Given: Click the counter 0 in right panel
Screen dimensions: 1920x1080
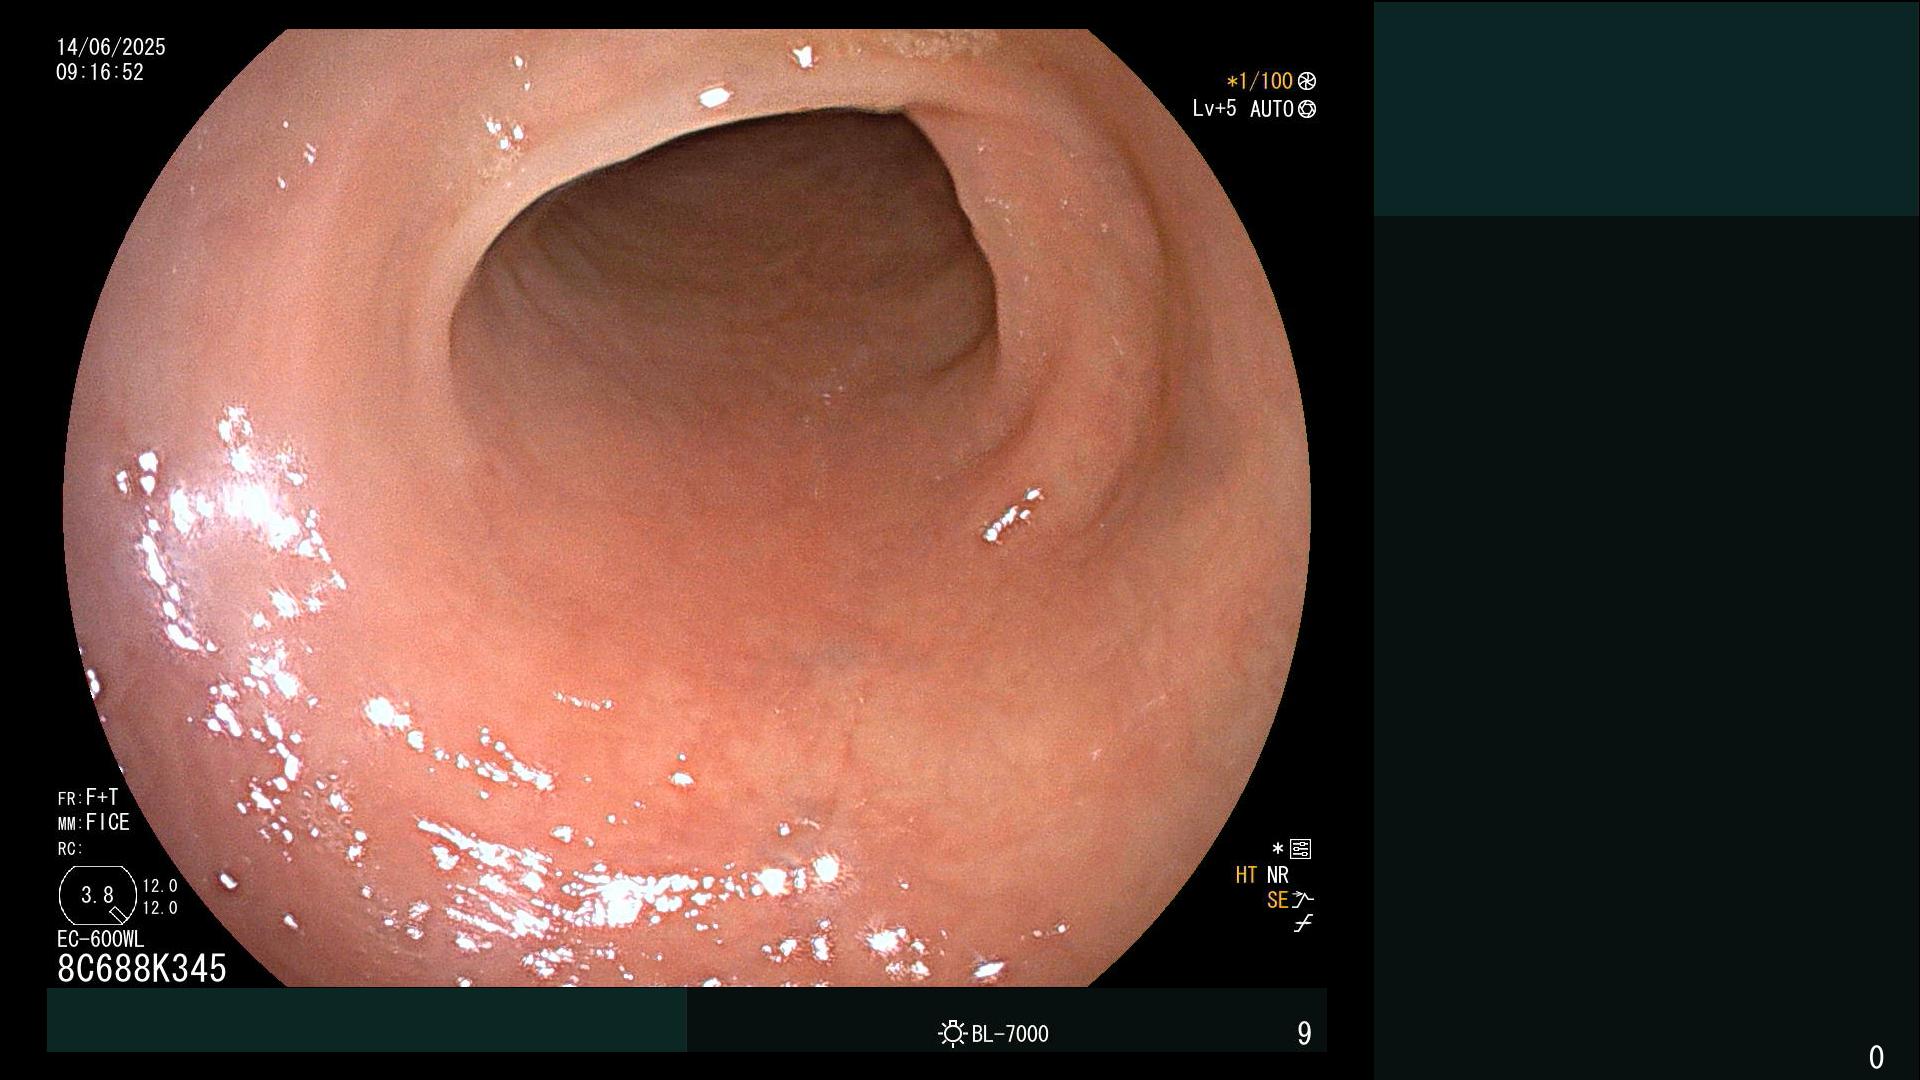Looking at the screenshot, I should pos(1876,1057).
